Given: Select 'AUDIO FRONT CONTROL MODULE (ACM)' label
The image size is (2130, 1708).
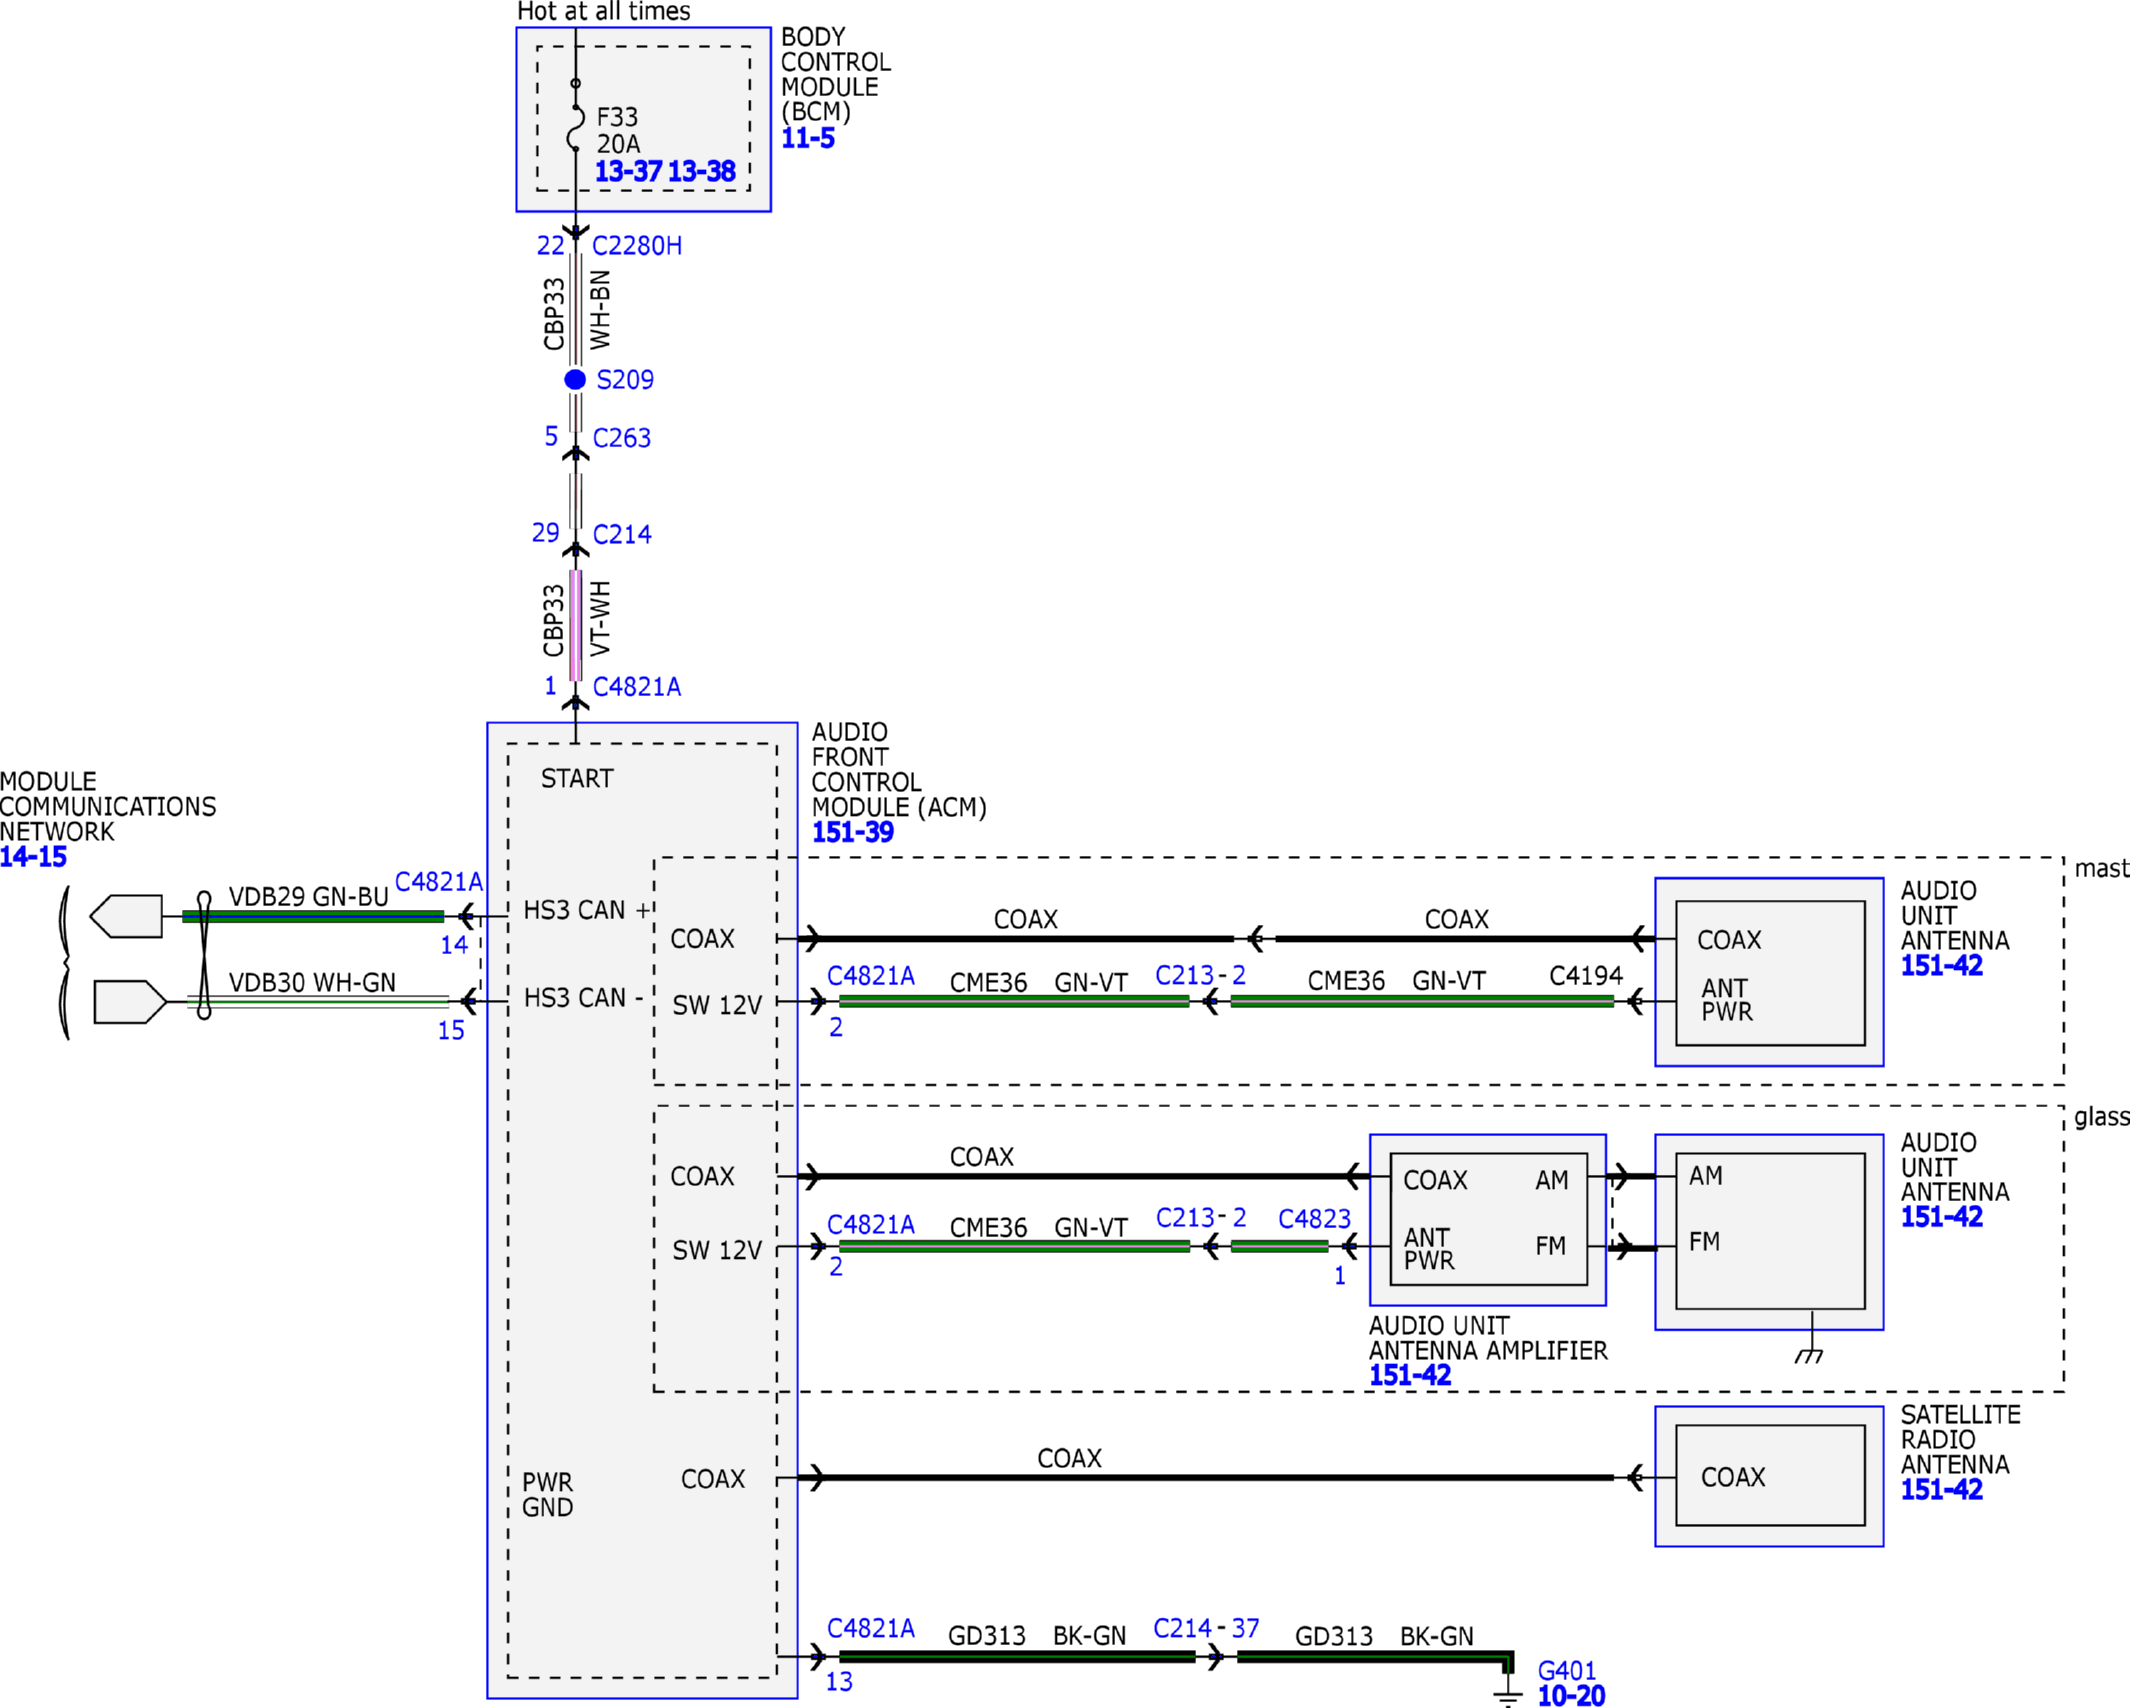Looking at the screenshot, I should [898, 770].
